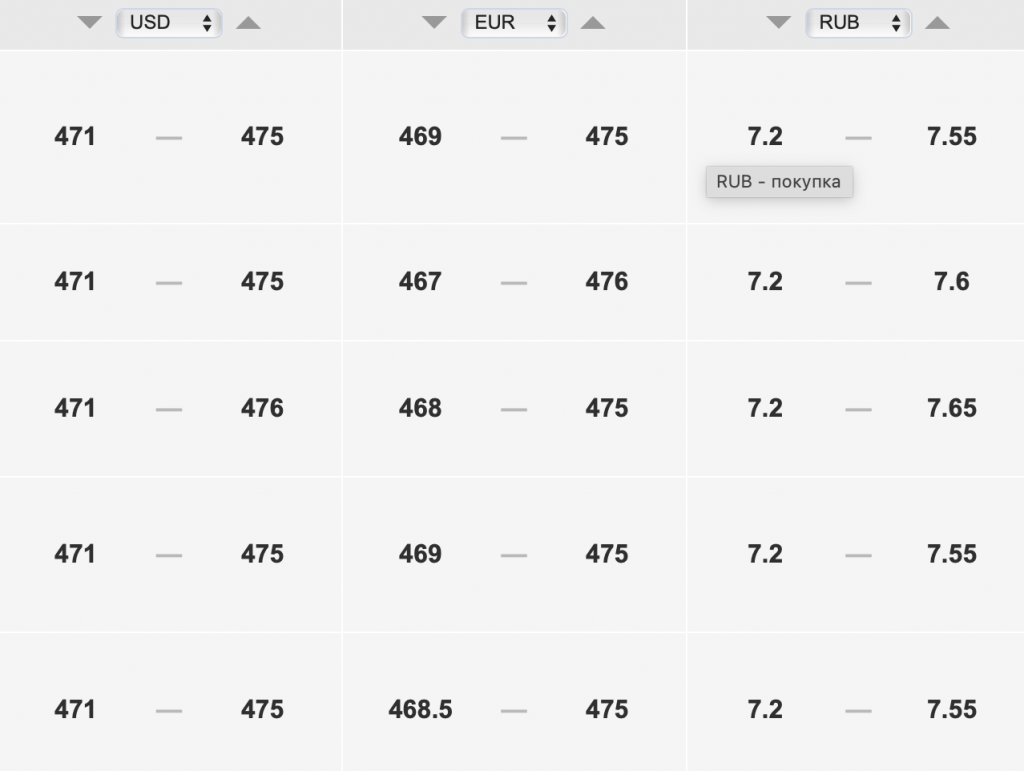
Task: Sort using down triangle beside EUR dropdown
Action: coord(434,23)
